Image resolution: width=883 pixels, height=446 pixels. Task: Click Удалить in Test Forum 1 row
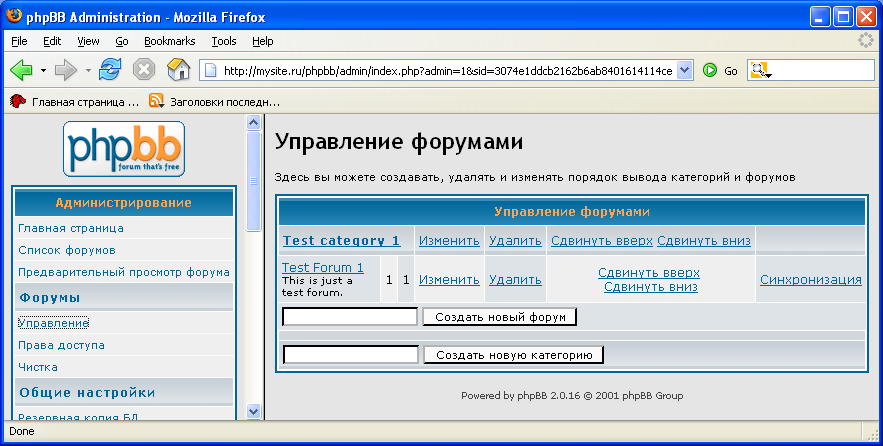pyautogui.click(x=515, y=279)
